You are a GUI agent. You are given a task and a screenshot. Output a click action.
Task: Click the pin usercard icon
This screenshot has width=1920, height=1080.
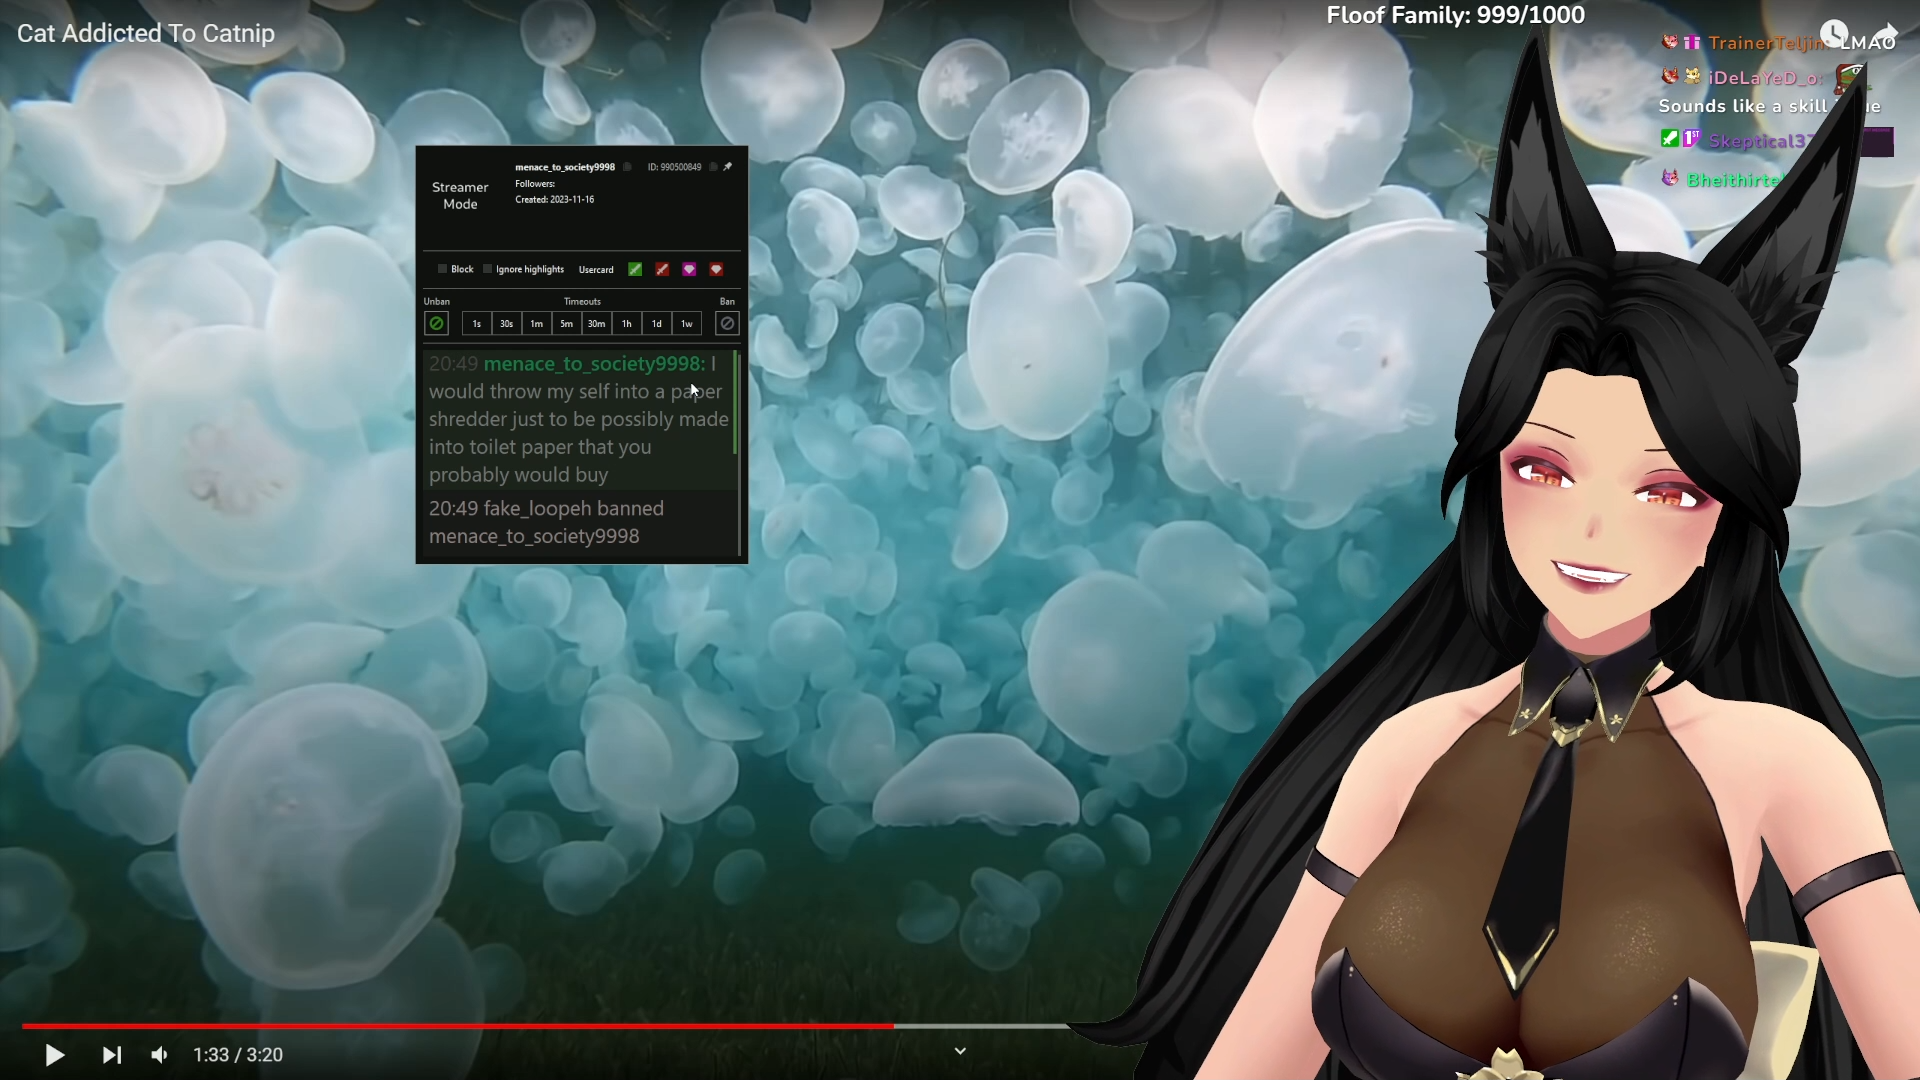(x=728, y=167)
